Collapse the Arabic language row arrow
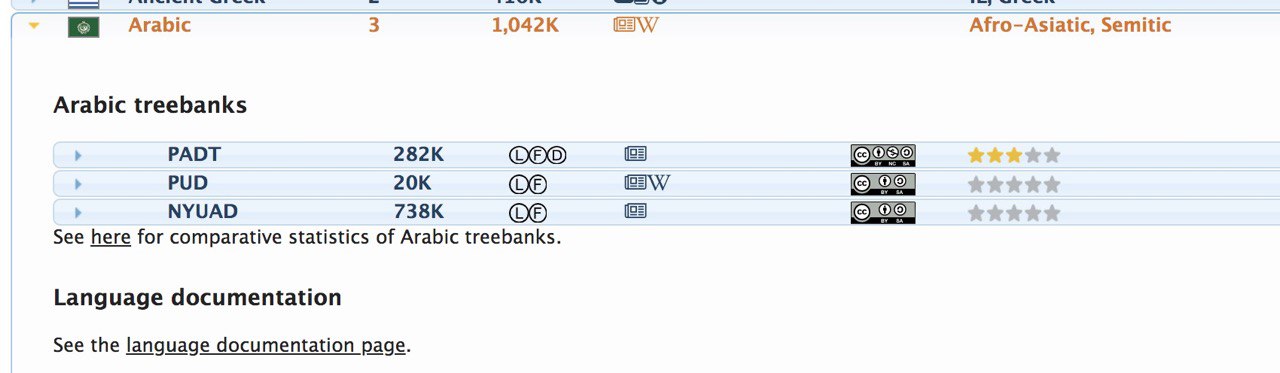Viewport: 1280px width, 373px height. [x=33, y=26]
